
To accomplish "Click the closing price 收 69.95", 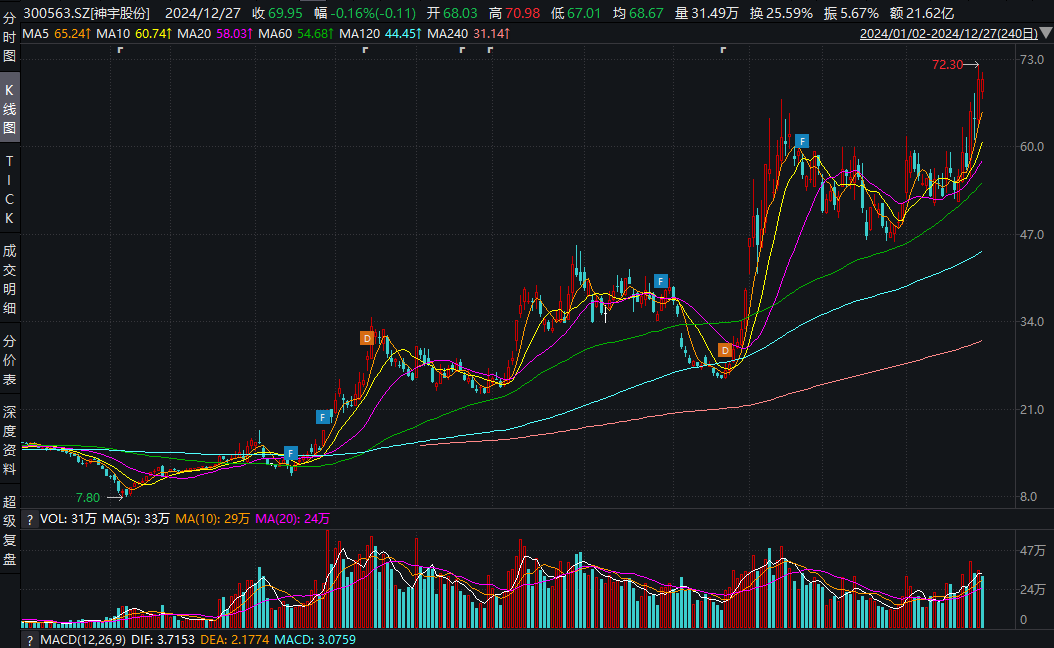I will click(278, 13).
